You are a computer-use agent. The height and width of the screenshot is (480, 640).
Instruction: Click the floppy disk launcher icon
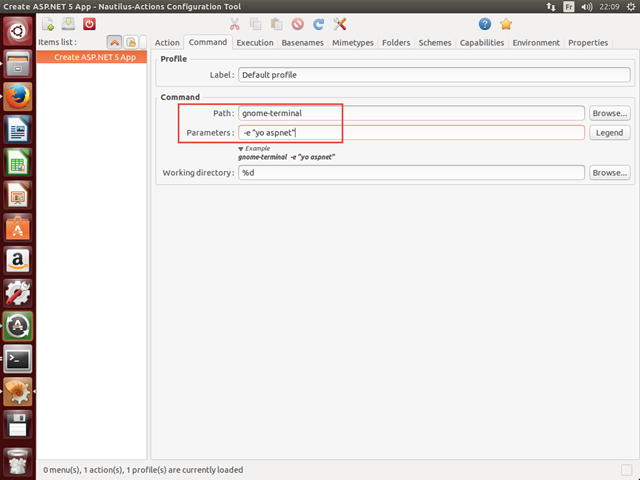(x=18, y=424)
